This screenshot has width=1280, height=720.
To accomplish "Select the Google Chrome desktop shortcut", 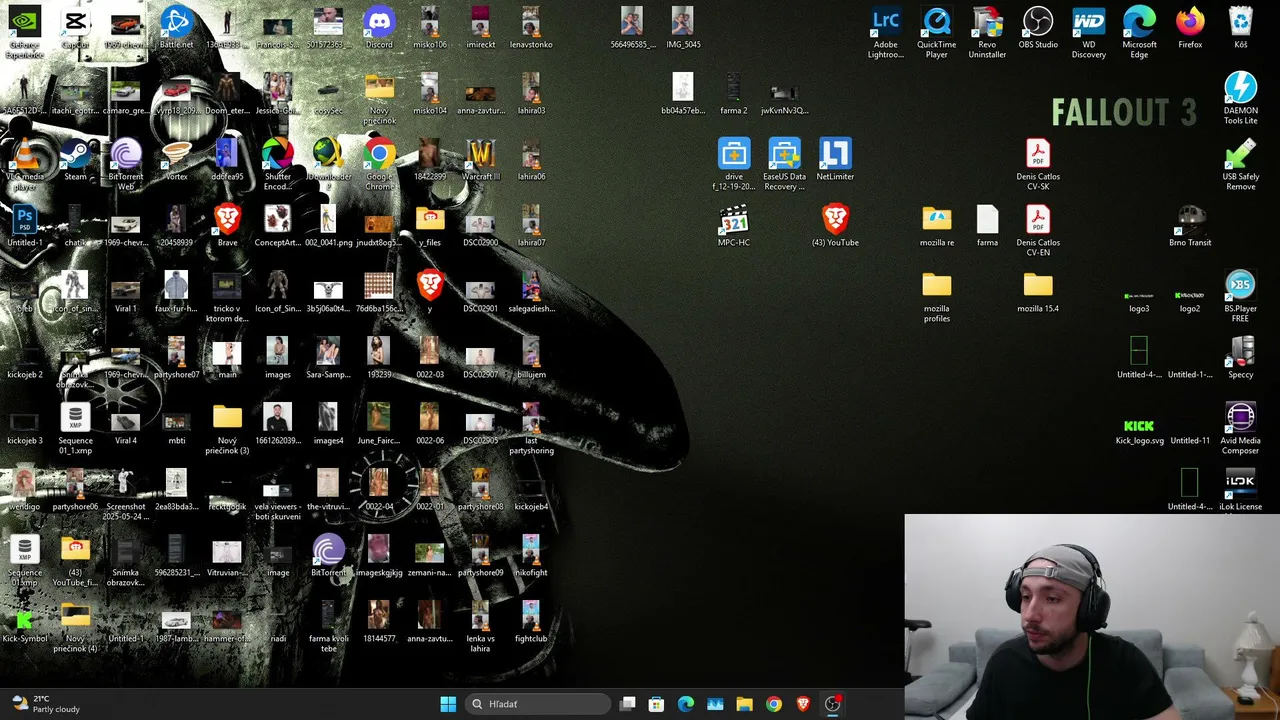I will pos(379,165).
